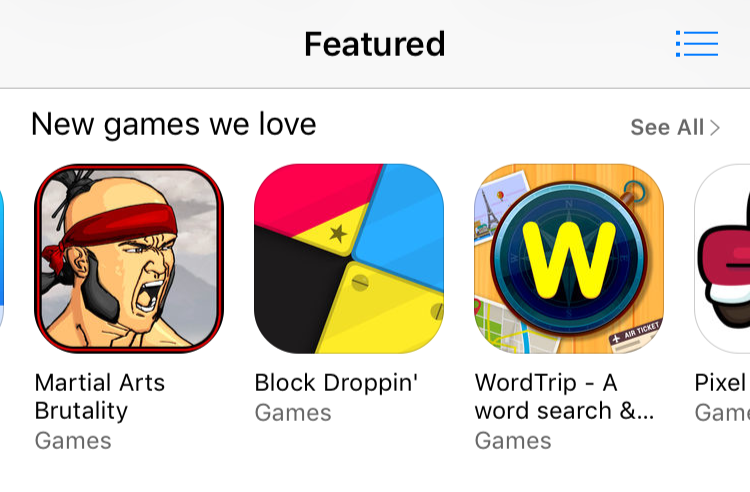Tap the Block Droppin' colorful app icon
The width and height of the screenshot is (750, 492).
click(x=349, y=259)
